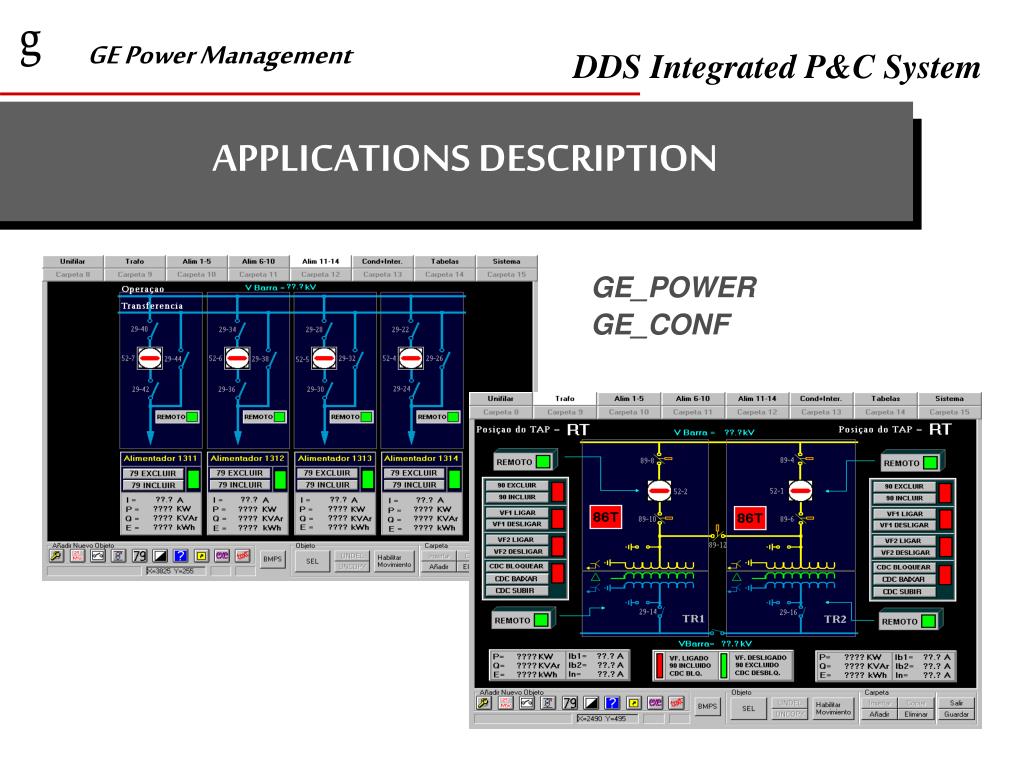
Task: Click the red stamp icon in Trafo window toolbar
Action: click(677, 703)
